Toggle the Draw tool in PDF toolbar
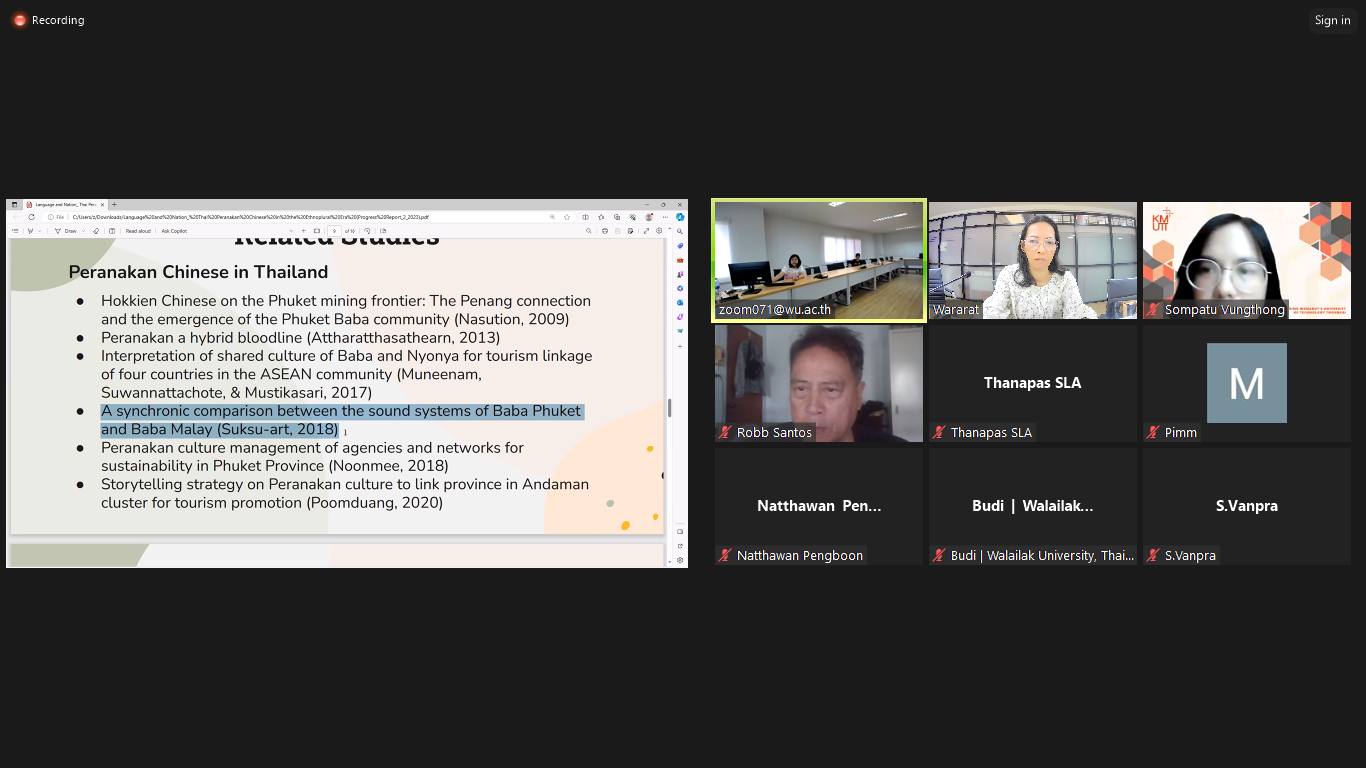The width and height of the screenshot is (1366, 768). [x=67, y=231]
